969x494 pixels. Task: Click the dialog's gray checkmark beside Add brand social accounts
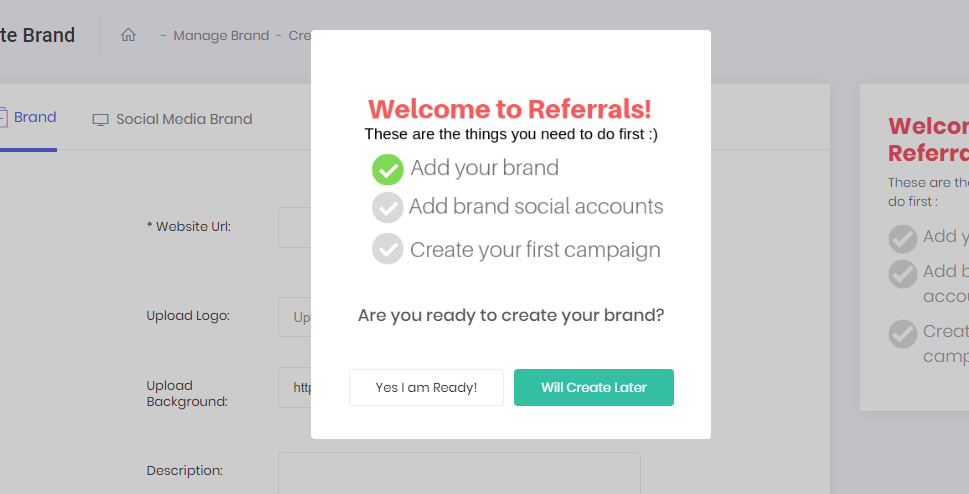pos(387,208)
